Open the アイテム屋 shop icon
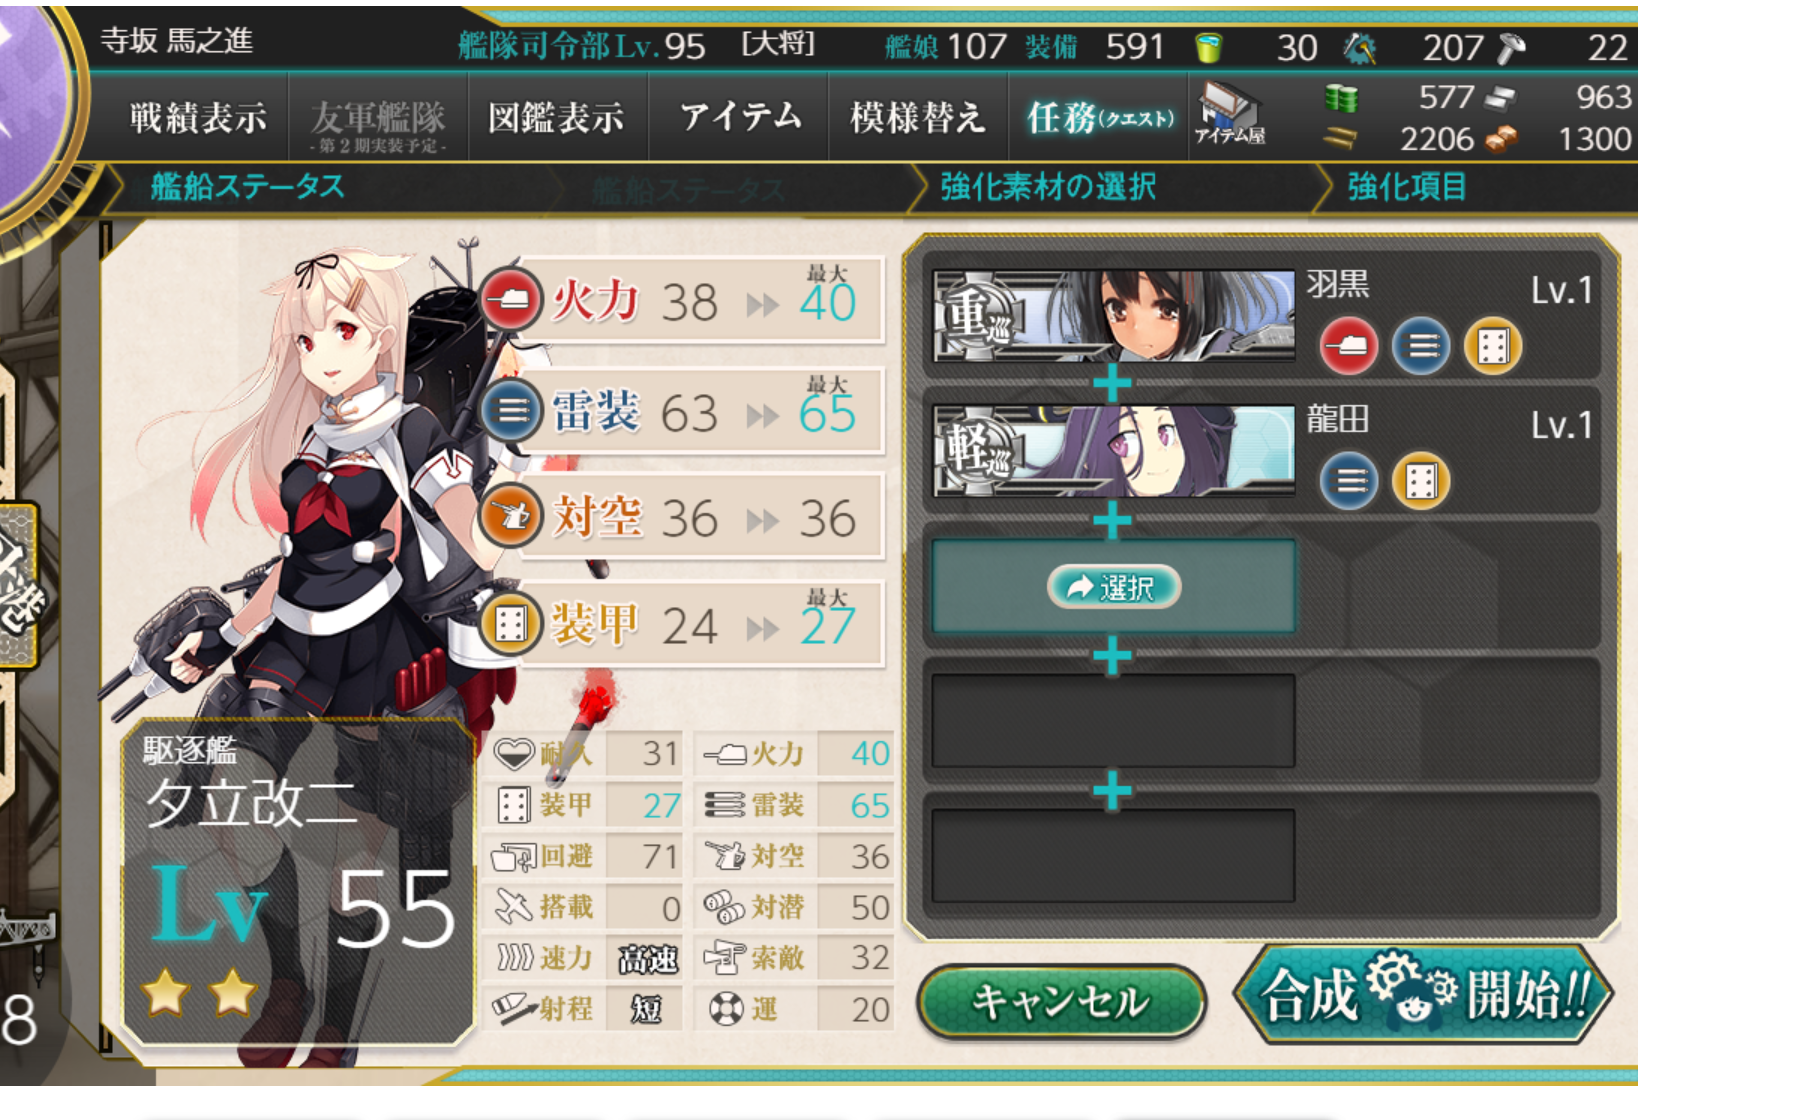The width and height of the screenshot is (1807, 1120). point(1229,114)
